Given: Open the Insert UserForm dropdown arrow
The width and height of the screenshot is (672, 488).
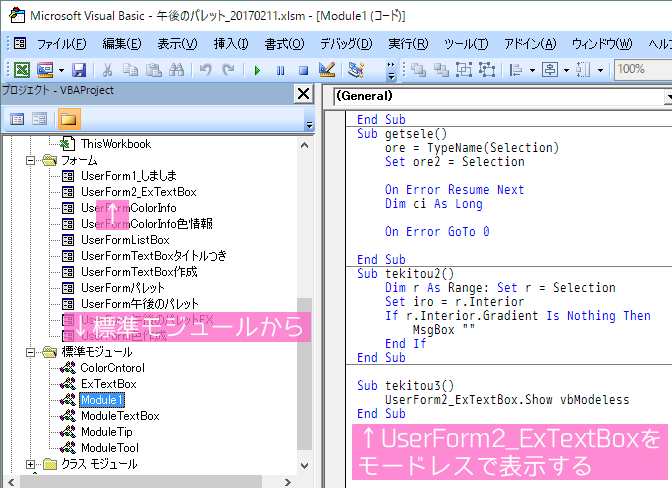Looking at the screenshot, I should [x=61, y=70].
